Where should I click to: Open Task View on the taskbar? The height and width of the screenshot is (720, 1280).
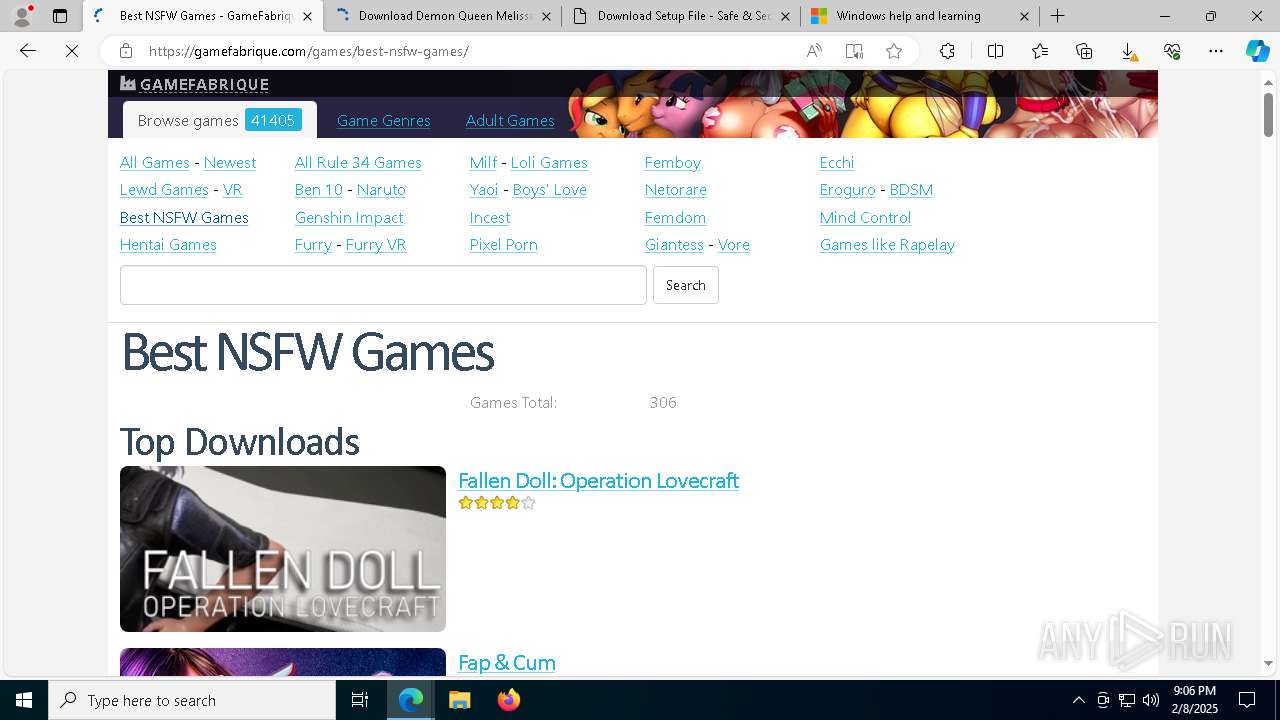[360, 700]
